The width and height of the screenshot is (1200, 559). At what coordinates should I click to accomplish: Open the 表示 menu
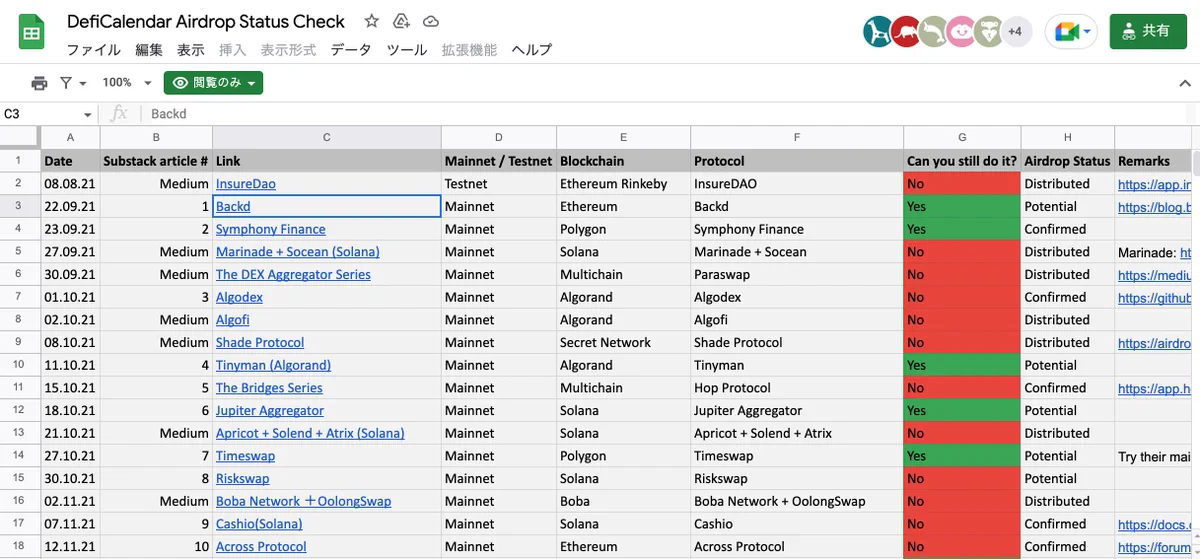191,50
